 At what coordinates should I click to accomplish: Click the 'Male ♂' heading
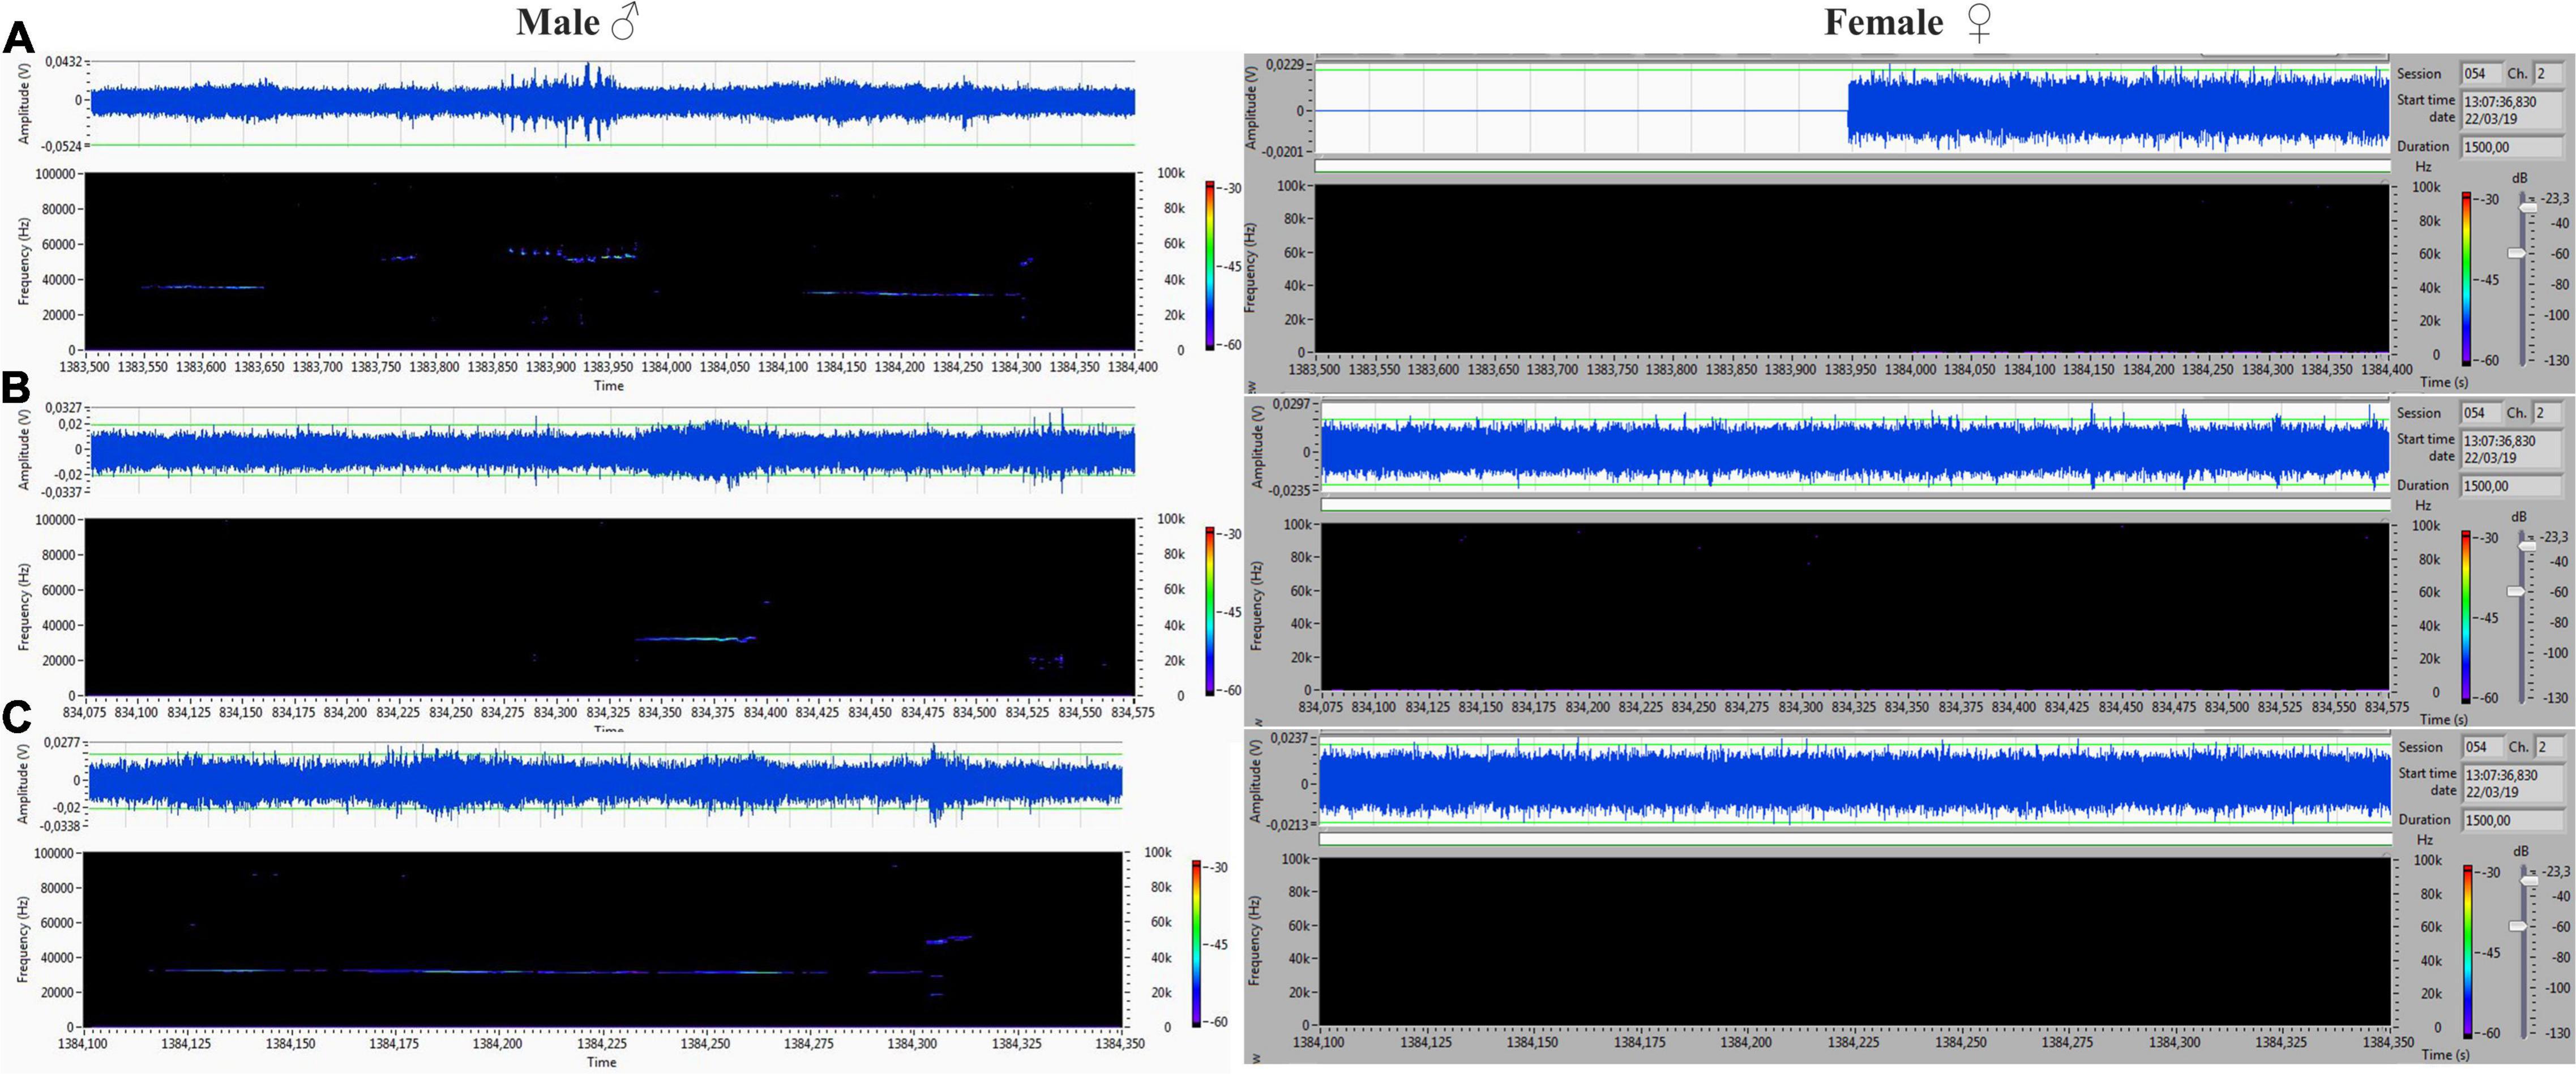(x=577, y=22)
